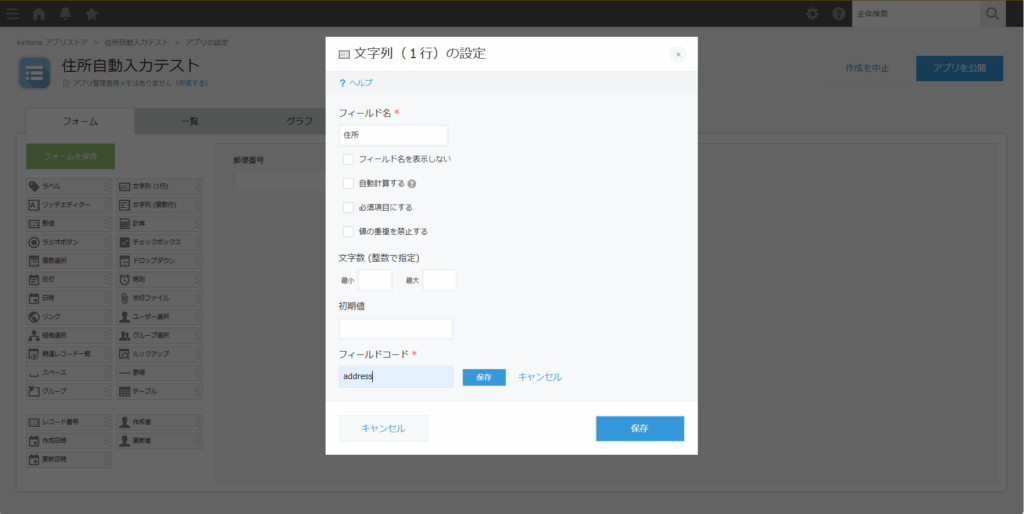
Task: Pick the 関連レコード一覧 field in the palette
Action: click(69, 354)
